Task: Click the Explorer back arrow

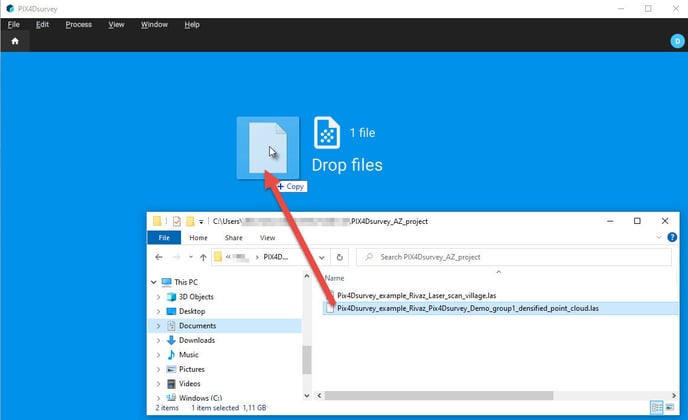Action: click(156, 257)
